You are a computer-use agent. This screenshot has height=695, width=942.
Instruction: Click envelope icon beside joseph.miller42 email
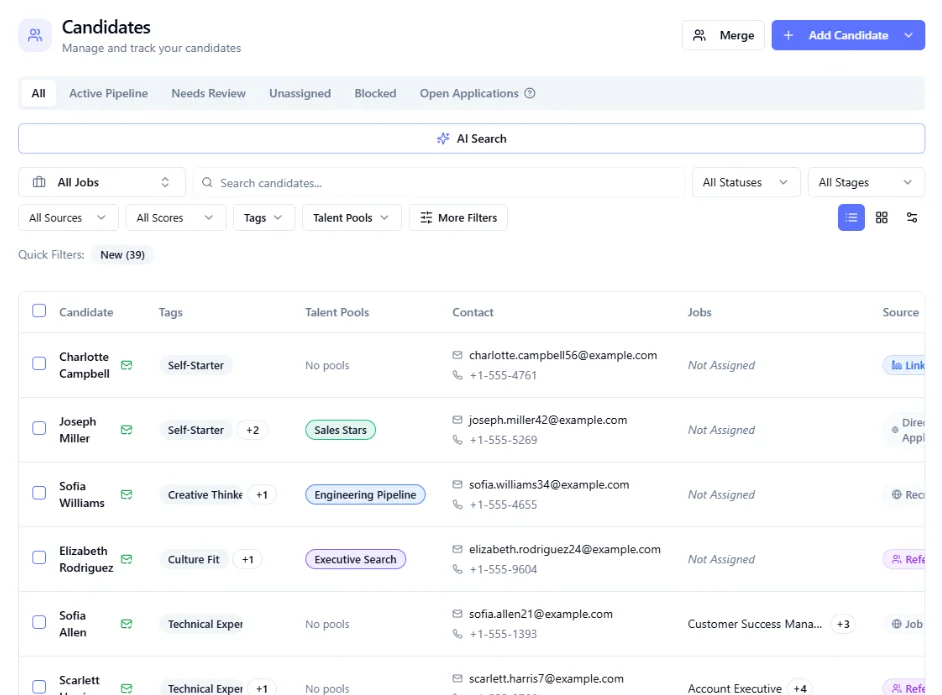pyautogui.click(x=457, y=420)
